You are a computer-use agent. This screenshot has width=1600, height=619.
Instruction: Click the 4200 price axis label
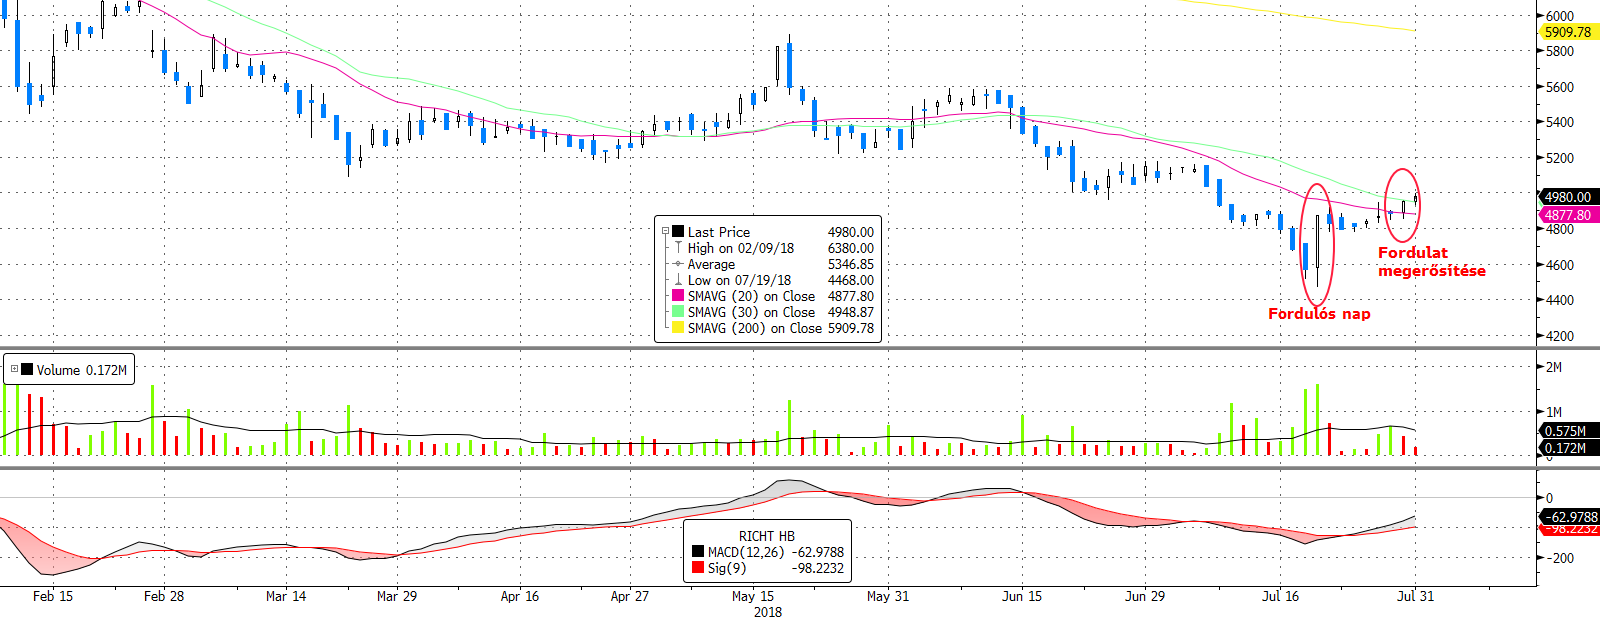(1560, 336)
